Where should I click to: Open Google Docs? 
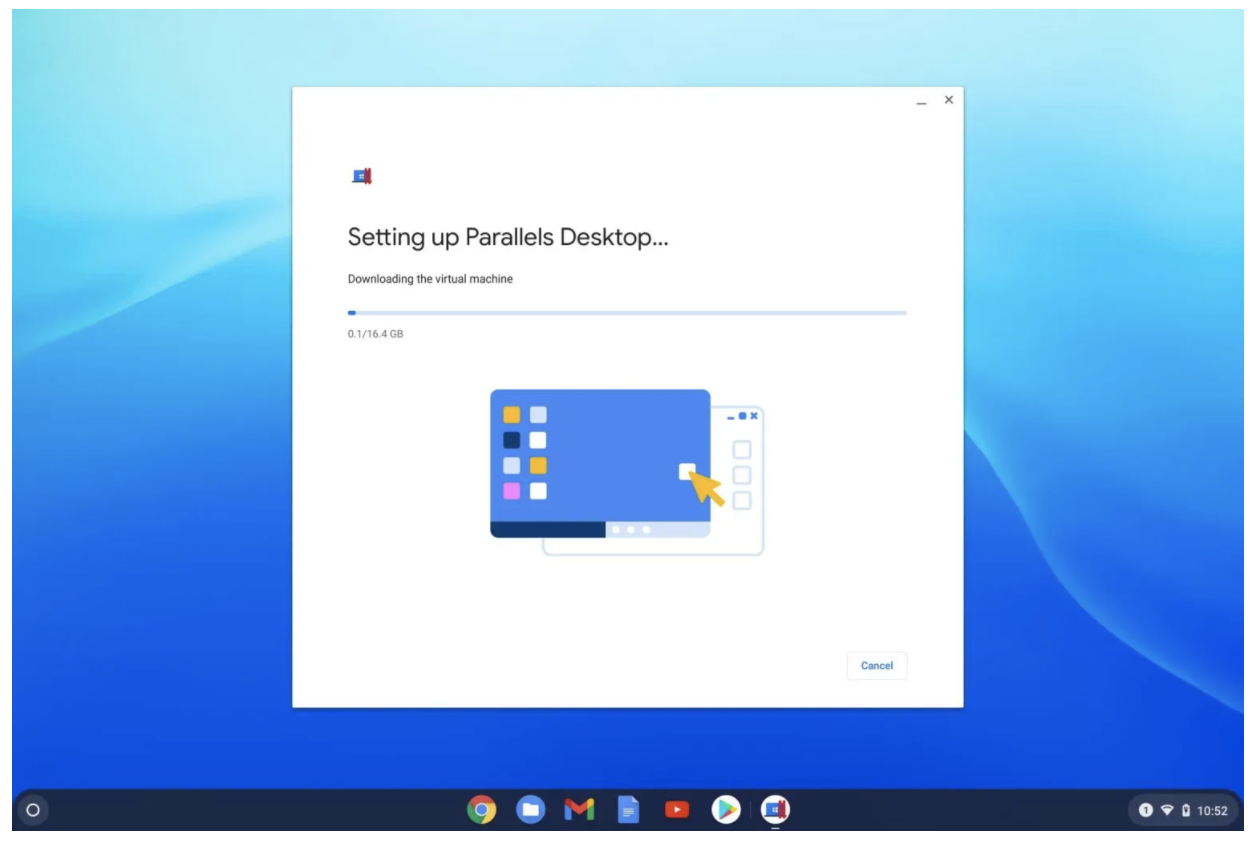[628, 810]
